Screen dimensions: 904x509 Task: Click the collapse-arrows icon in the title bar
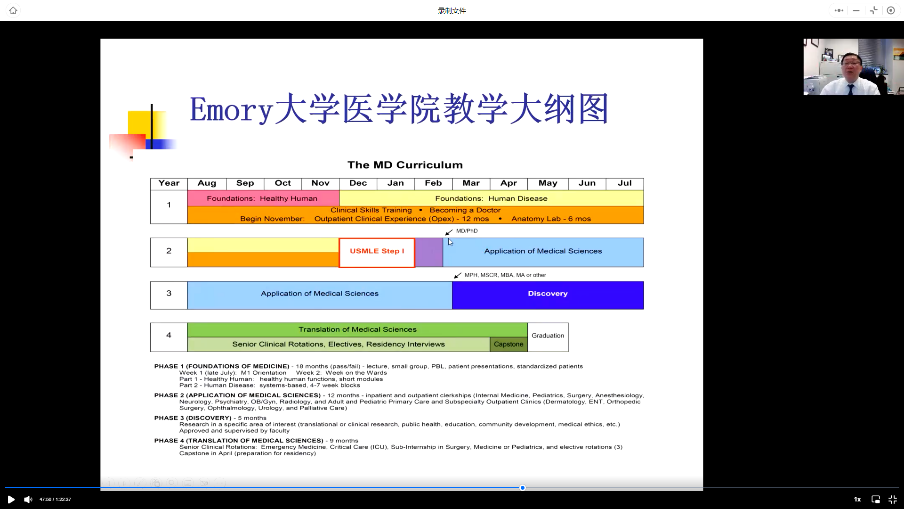point(873,10)
